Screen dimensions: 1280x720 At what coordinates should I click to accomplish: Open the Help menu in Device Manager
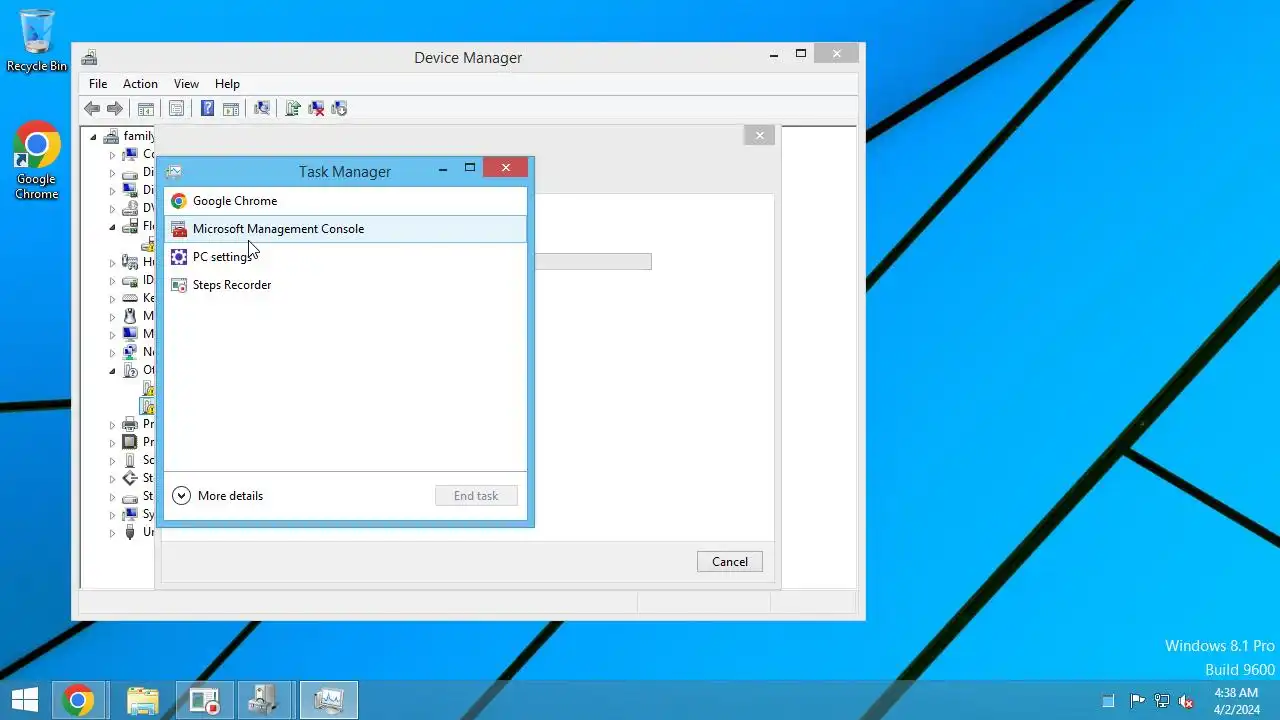227,84
